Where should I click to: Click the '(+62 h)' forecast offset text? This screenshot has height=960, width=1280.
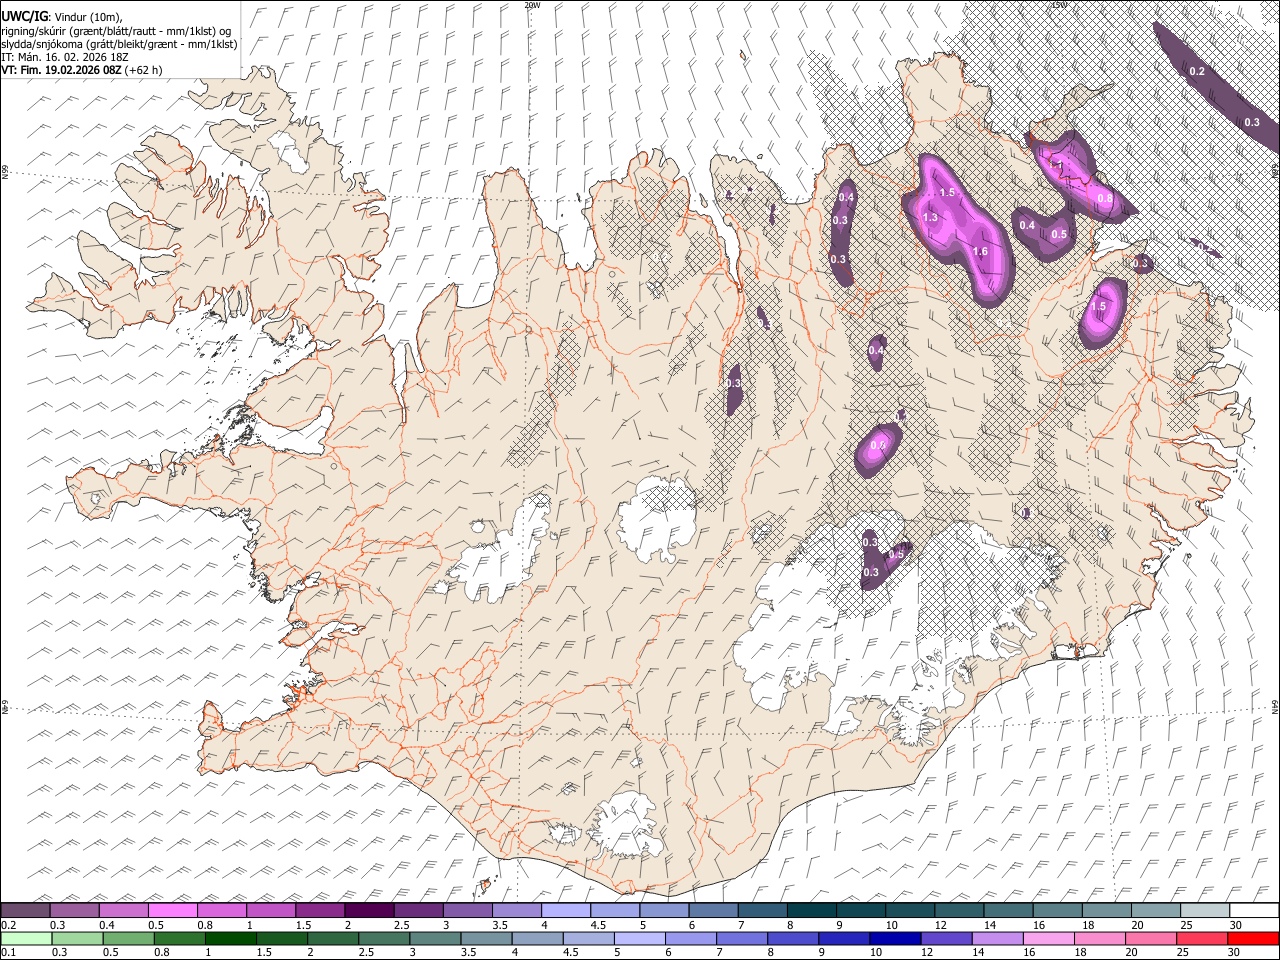144,70
